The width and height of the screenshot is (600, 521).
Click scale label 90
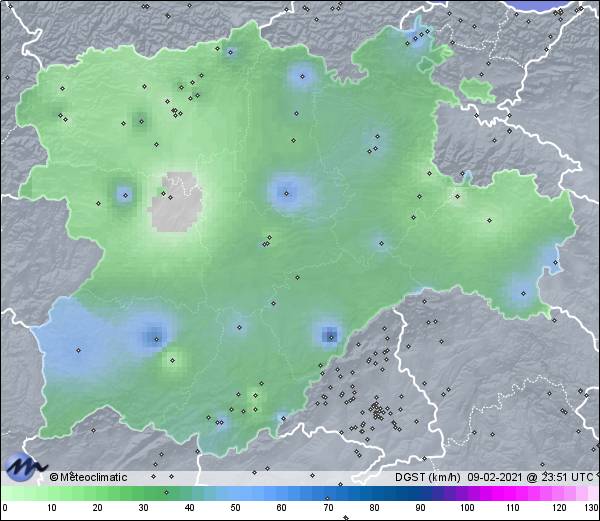tap(421, 508)
